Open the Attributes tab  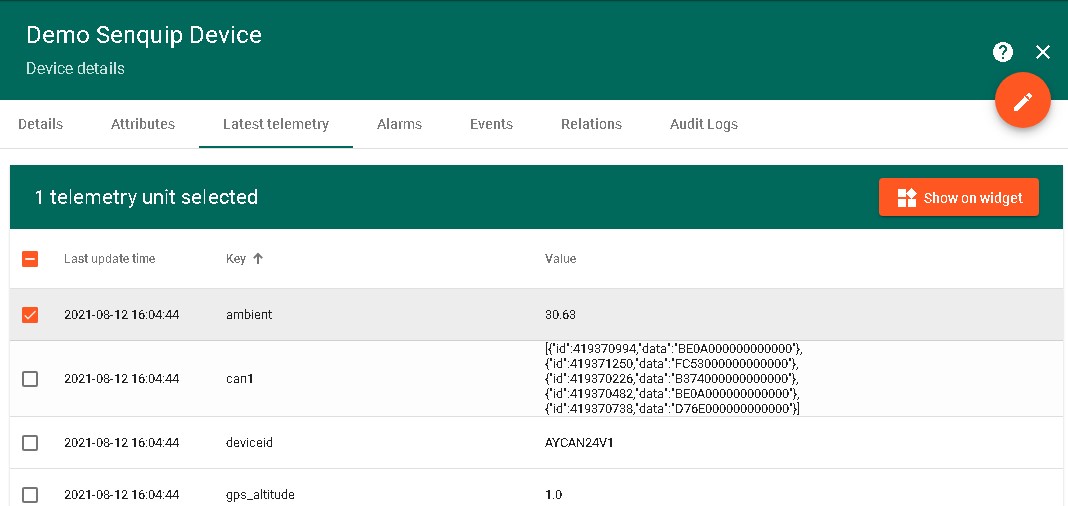click(143, 124)
